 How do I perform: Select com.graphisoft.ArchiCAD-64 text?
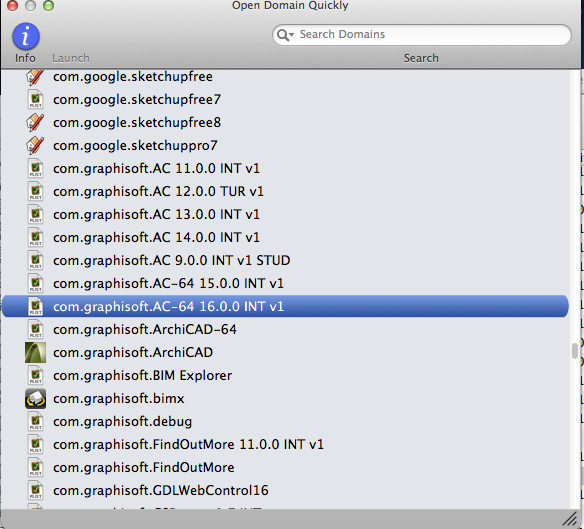point(145,330)
